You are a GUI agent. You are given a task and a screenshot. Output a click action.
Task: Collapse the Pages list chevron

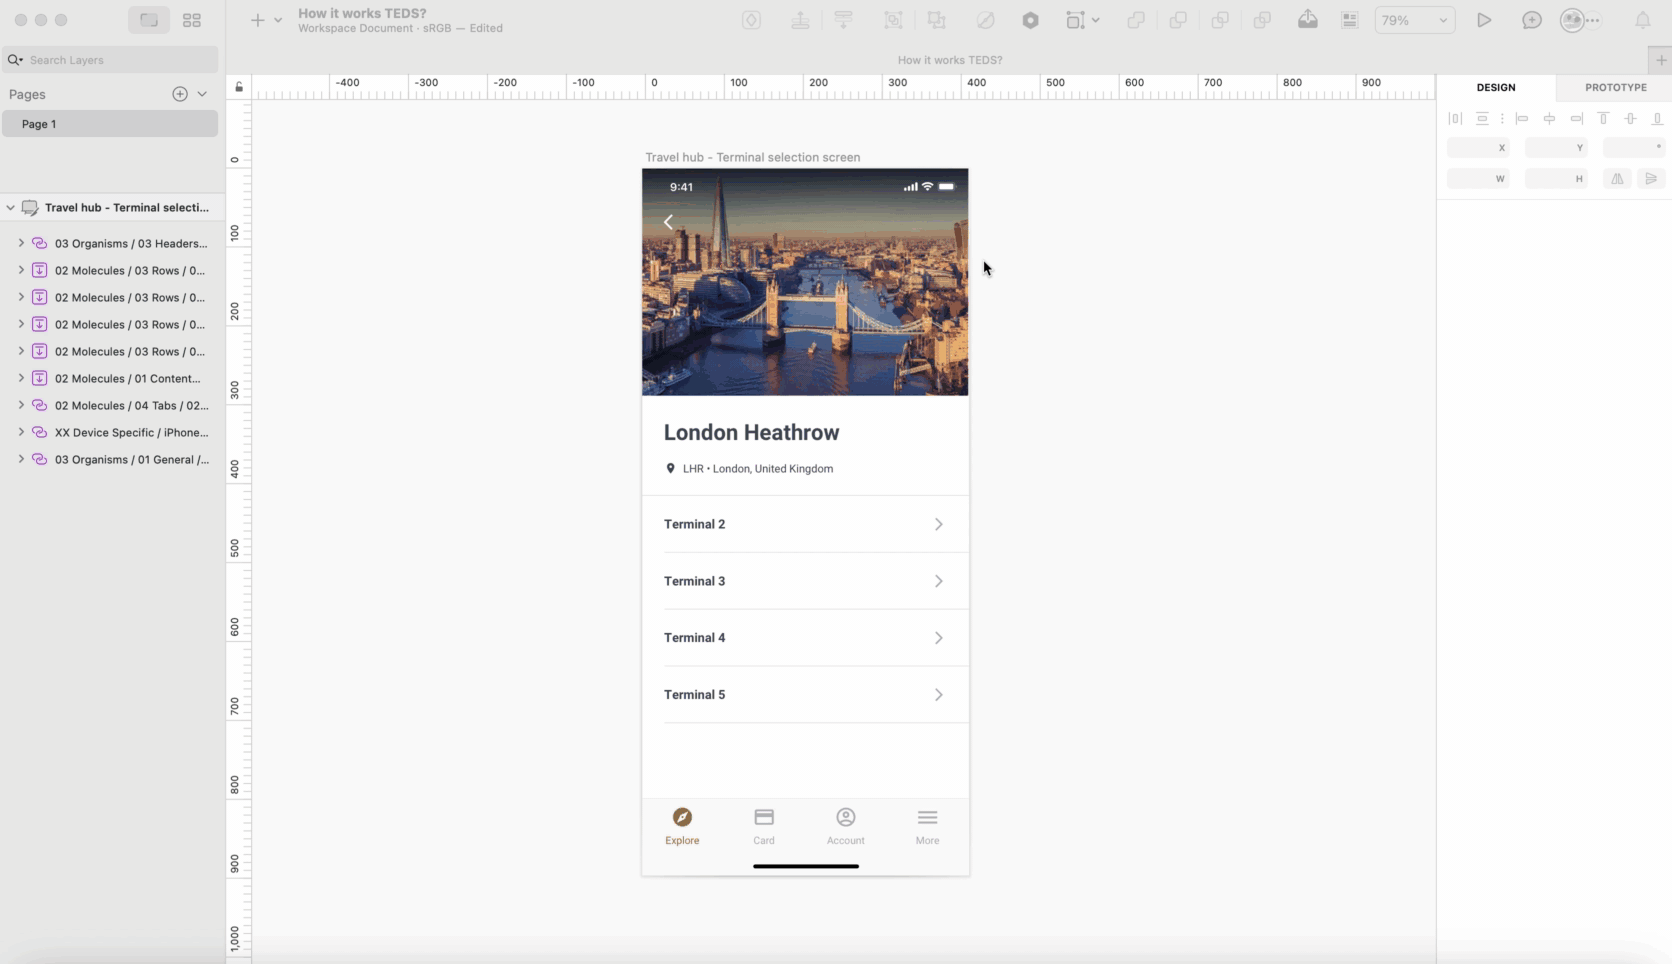click(202, 94)
